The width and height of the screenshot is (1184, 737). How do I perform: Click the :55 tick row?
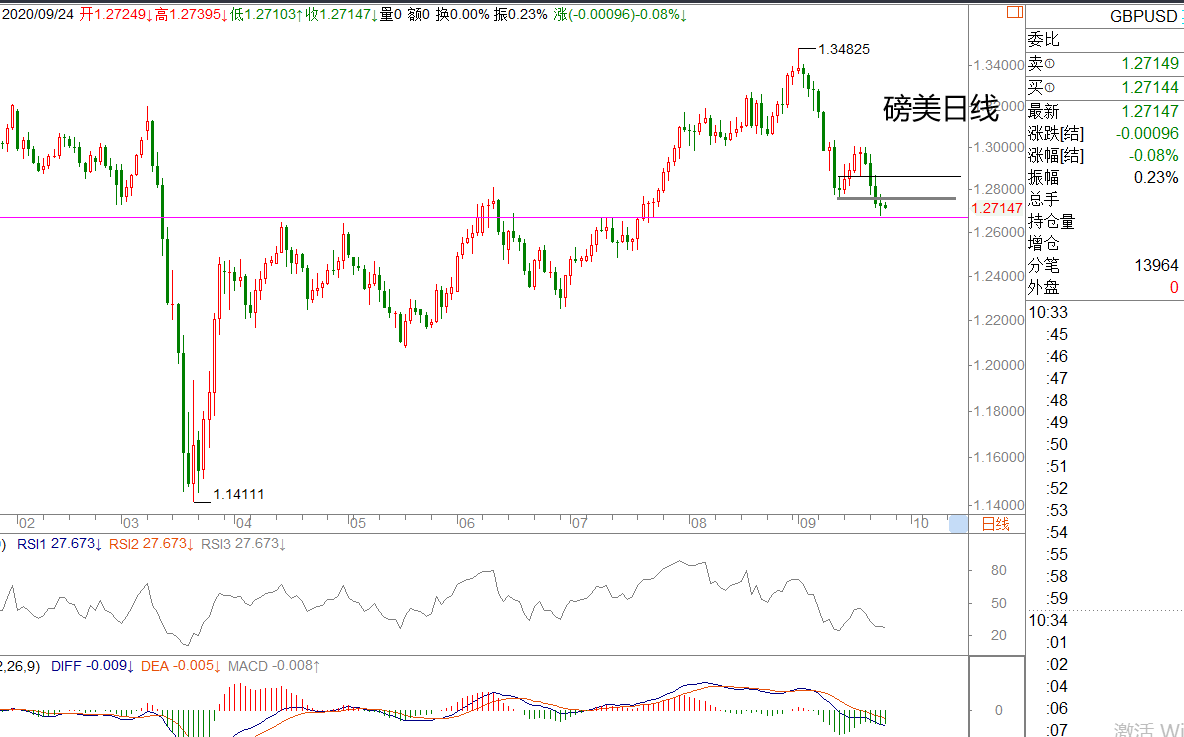1057,554
